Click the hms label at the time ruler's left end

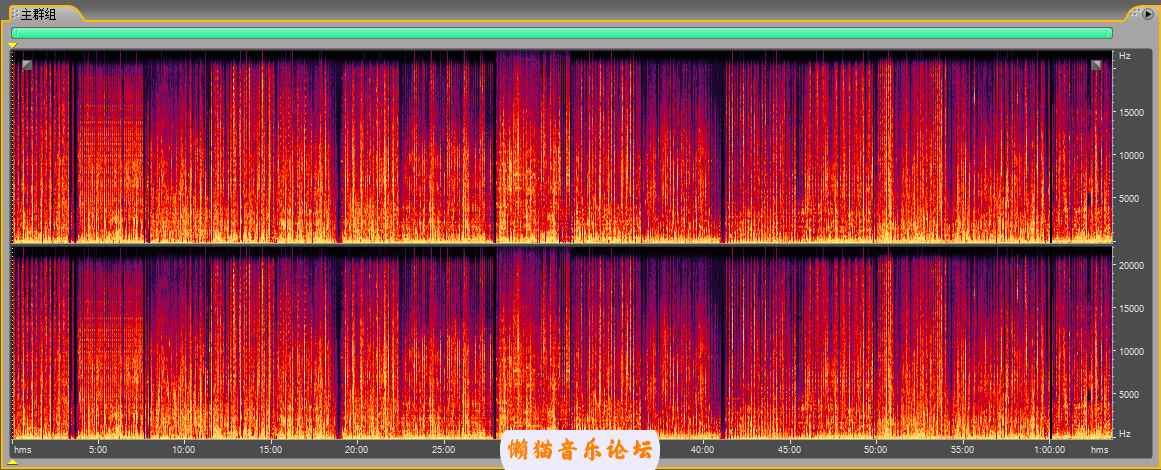click(x=23, y=449)
